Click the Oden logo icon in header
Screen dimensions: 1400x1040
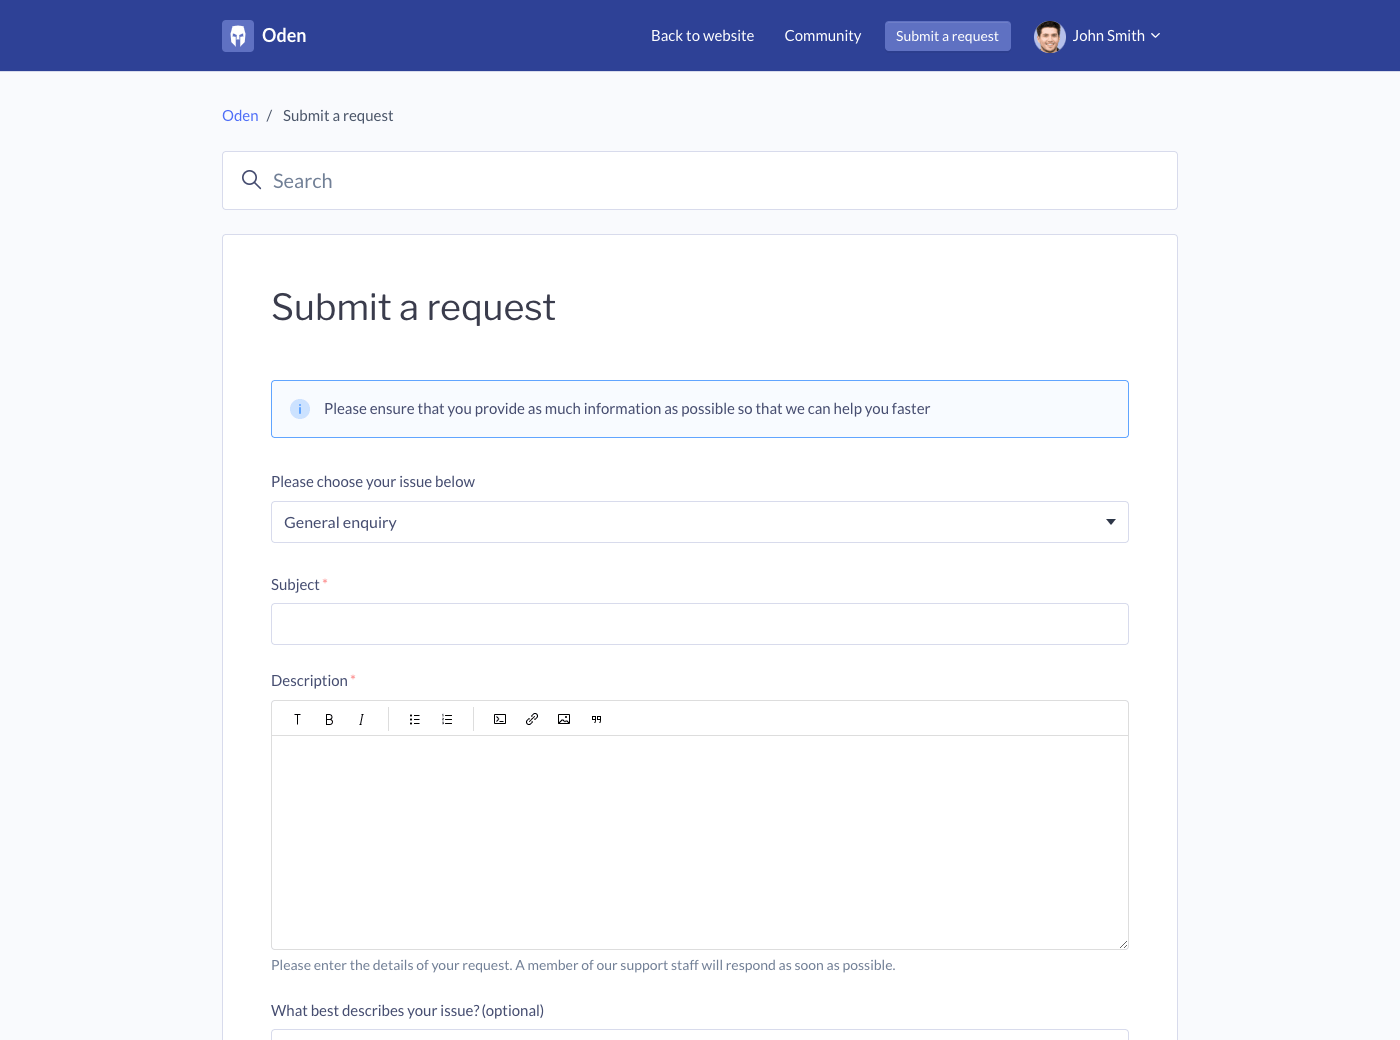point(238,36)
